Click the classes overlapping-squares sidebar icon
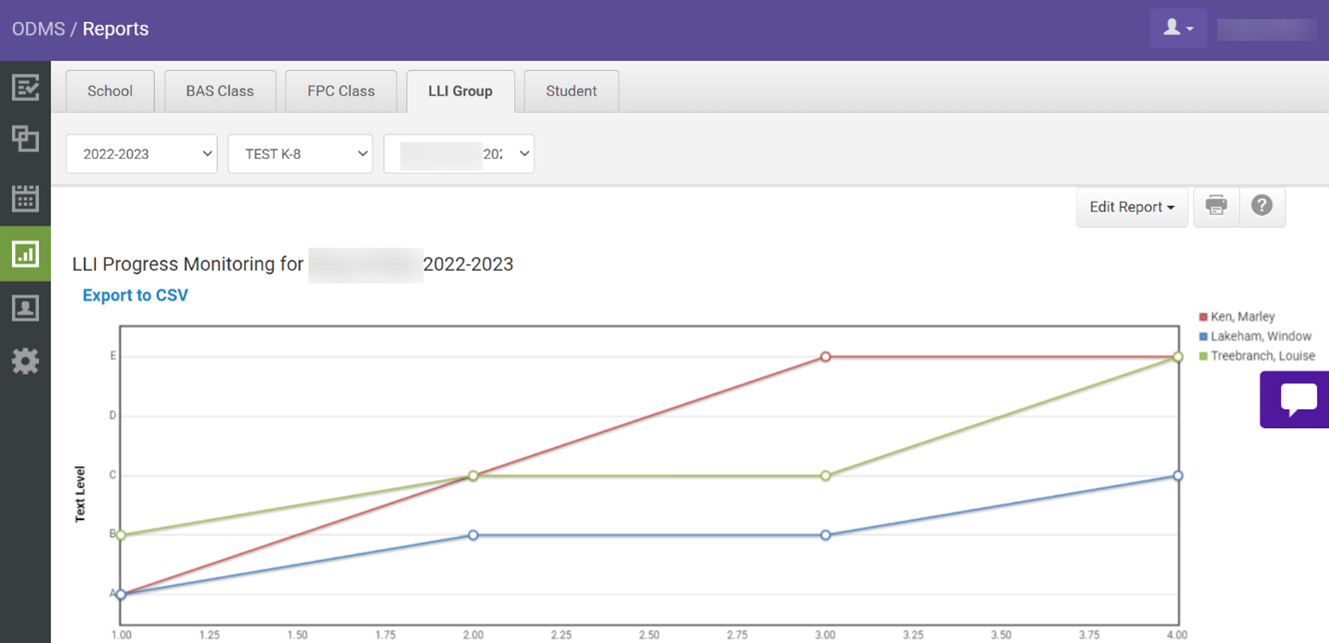 (25, 140)
